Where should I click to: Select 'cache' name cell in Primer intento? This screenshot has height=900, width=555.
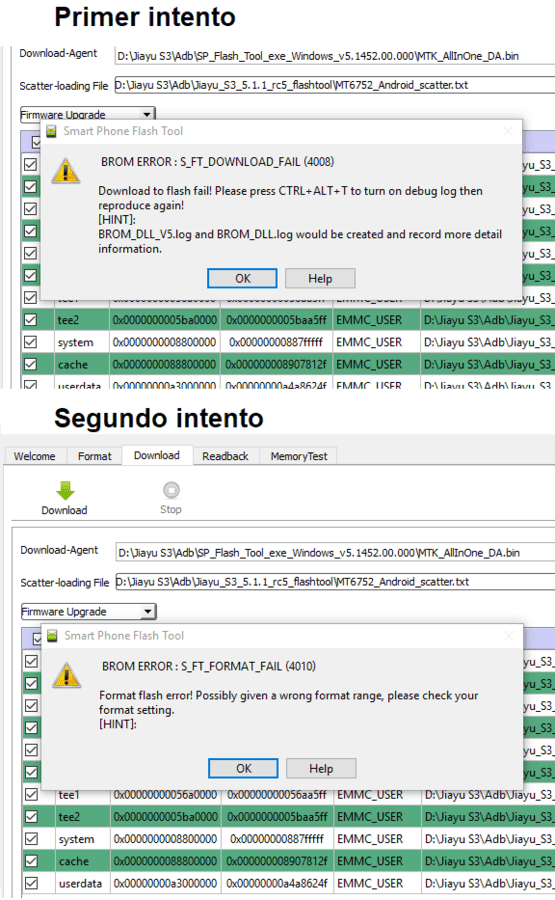[x=80, y=364]
